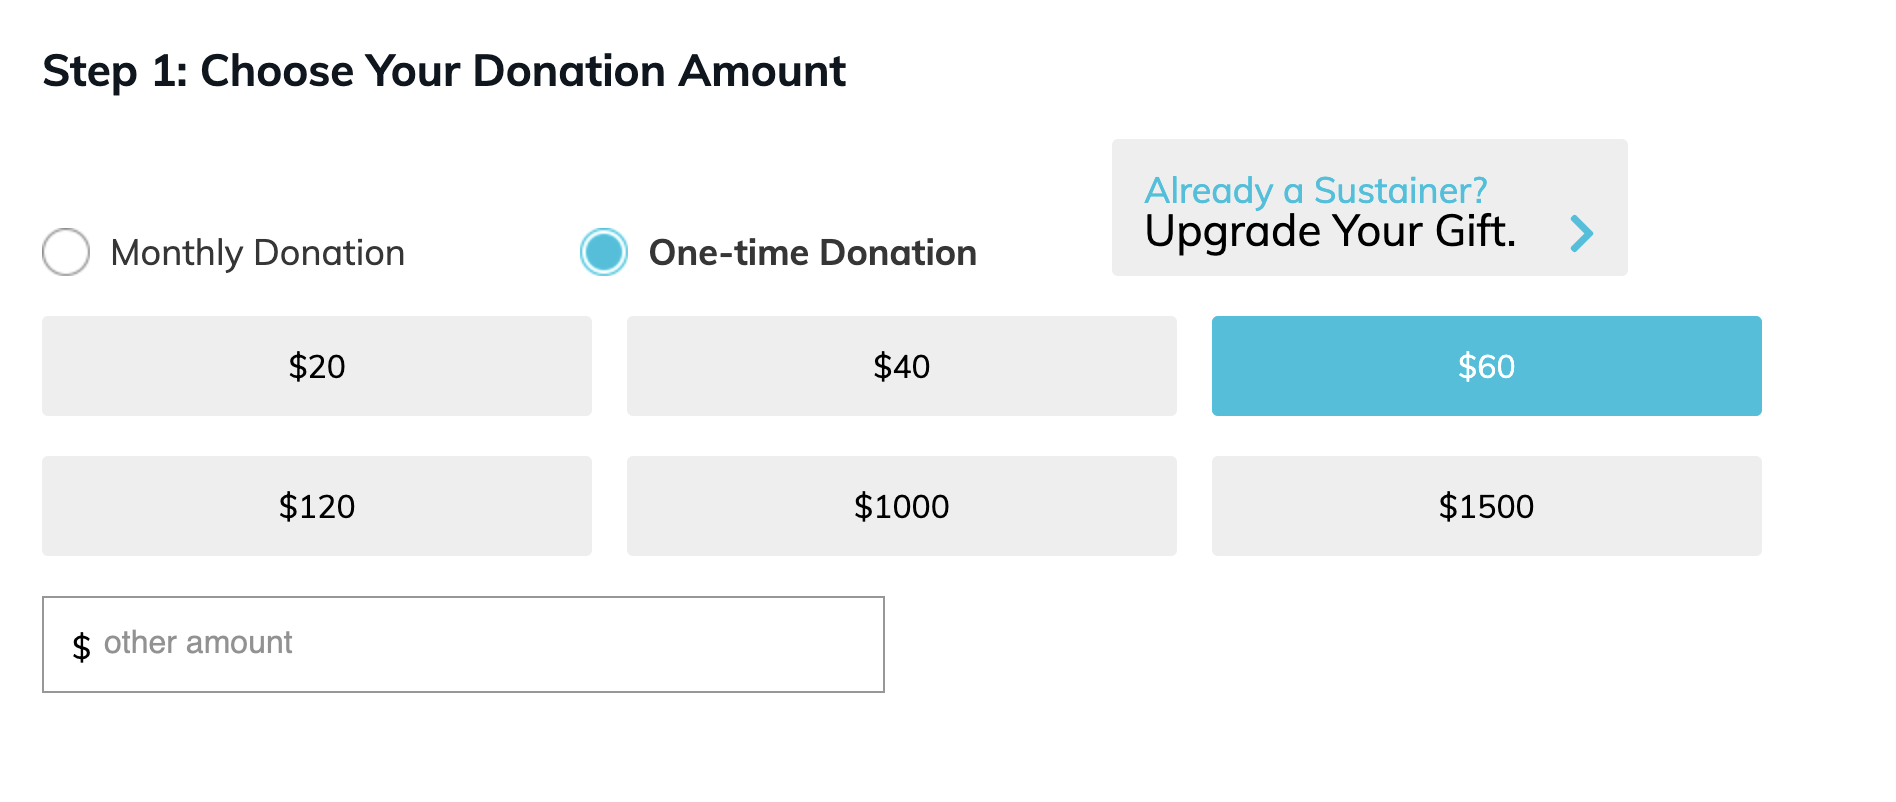The image size is (1896, 802).
Task: Click the Step 1 donation amount heading
Action: coord(444,71)
